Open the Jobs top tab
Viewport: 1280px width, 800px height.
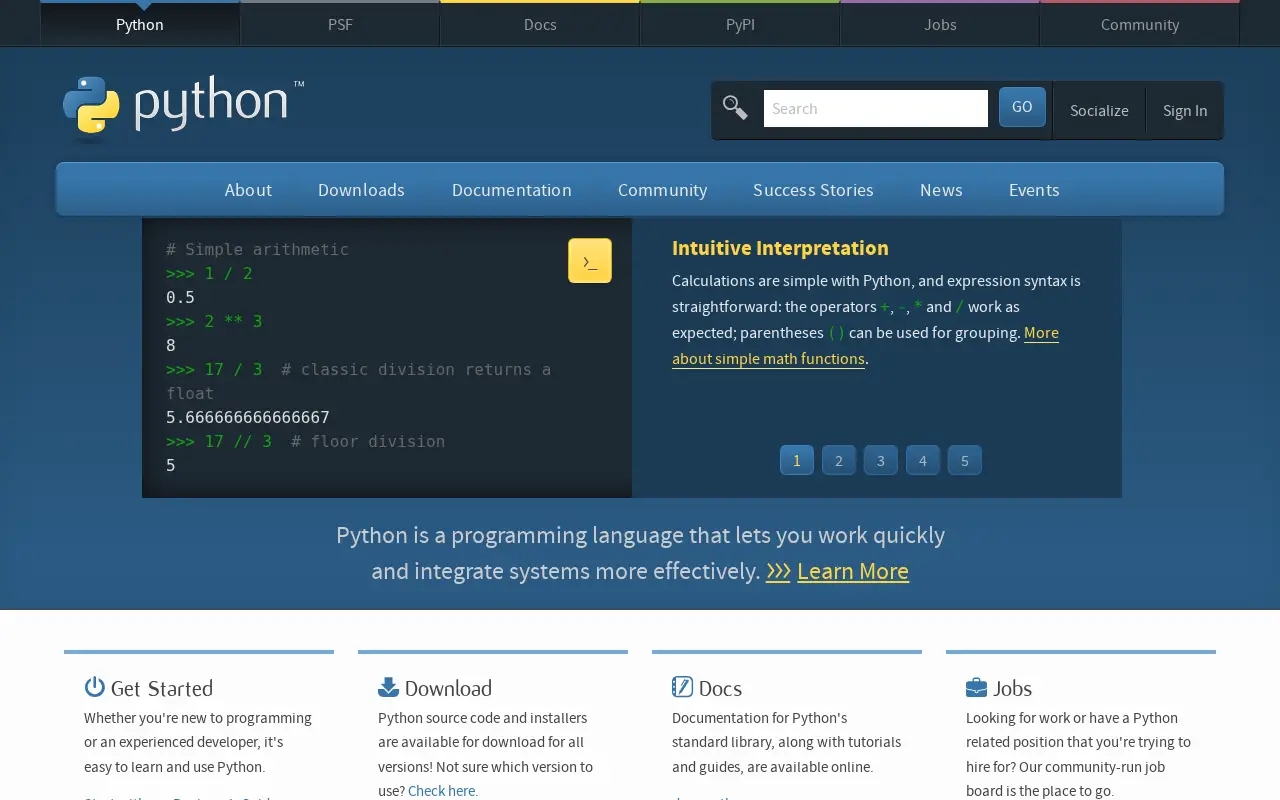click(940, 24)
